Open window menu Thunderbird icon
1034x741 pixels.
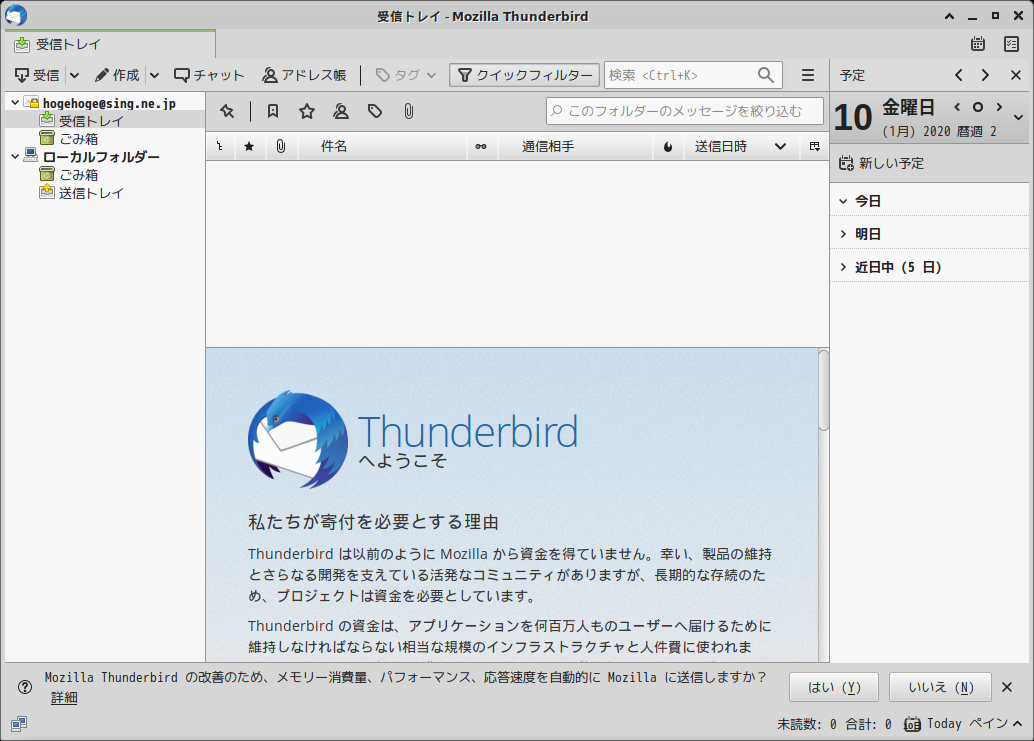point(16,15)
